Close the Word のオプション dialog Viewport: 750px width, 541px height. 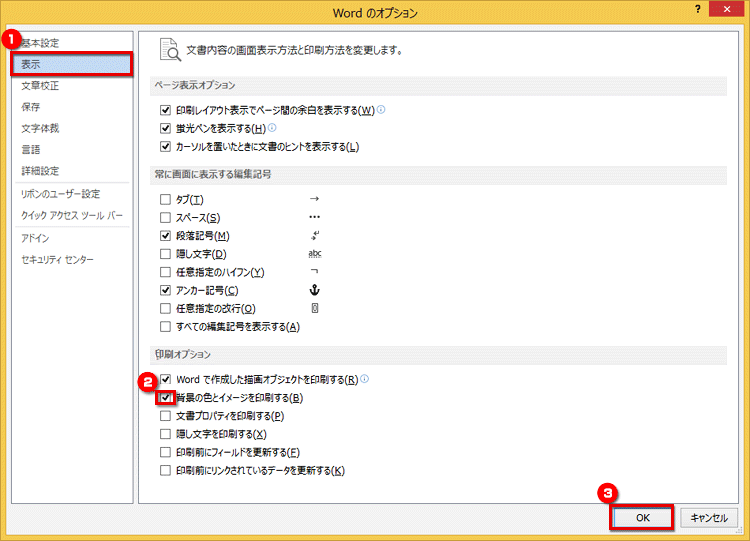(x=727, y=9)
